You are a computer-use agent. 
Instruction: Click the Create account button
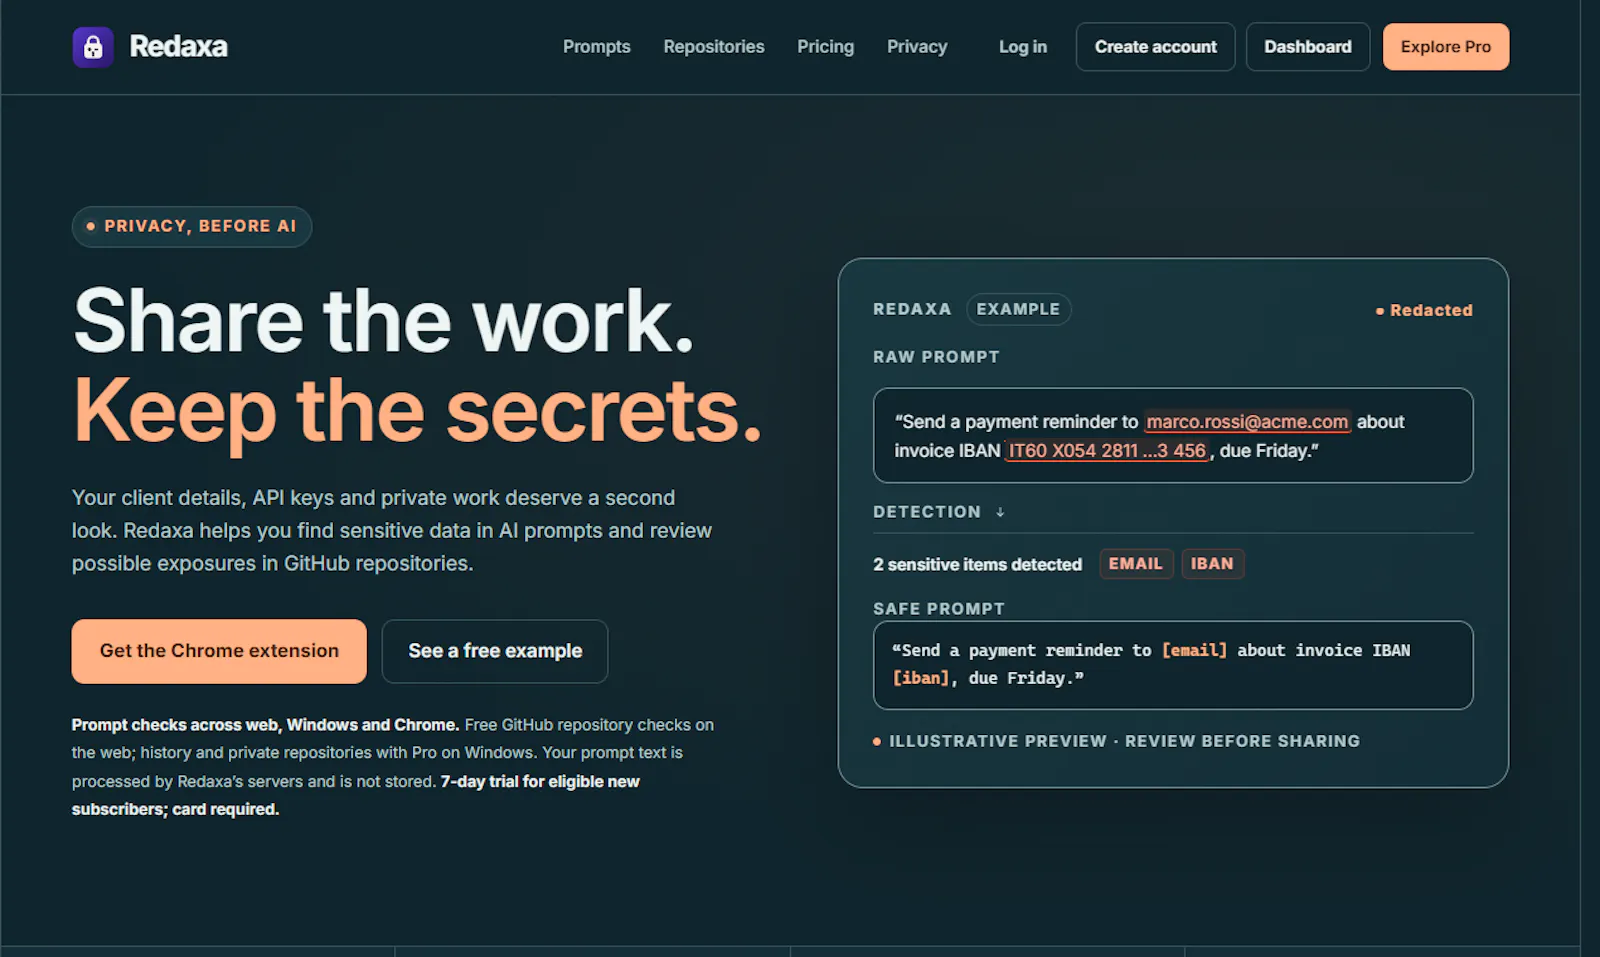coord(1155,47)
